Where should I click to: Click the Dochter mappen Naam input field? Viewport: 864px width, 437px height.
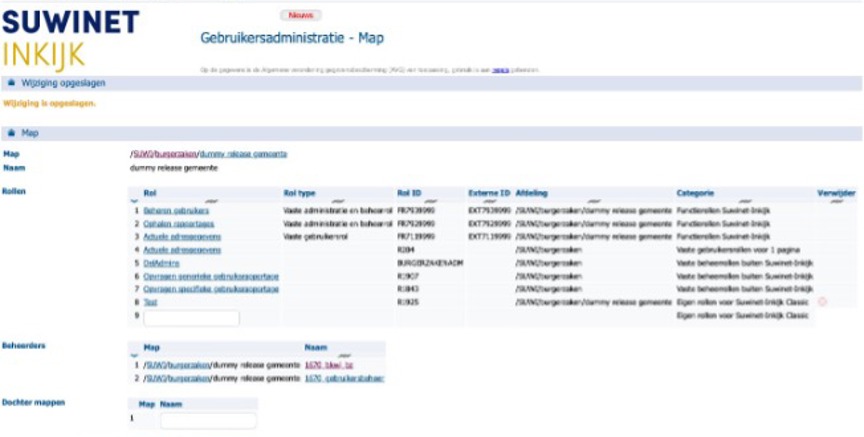207,420
